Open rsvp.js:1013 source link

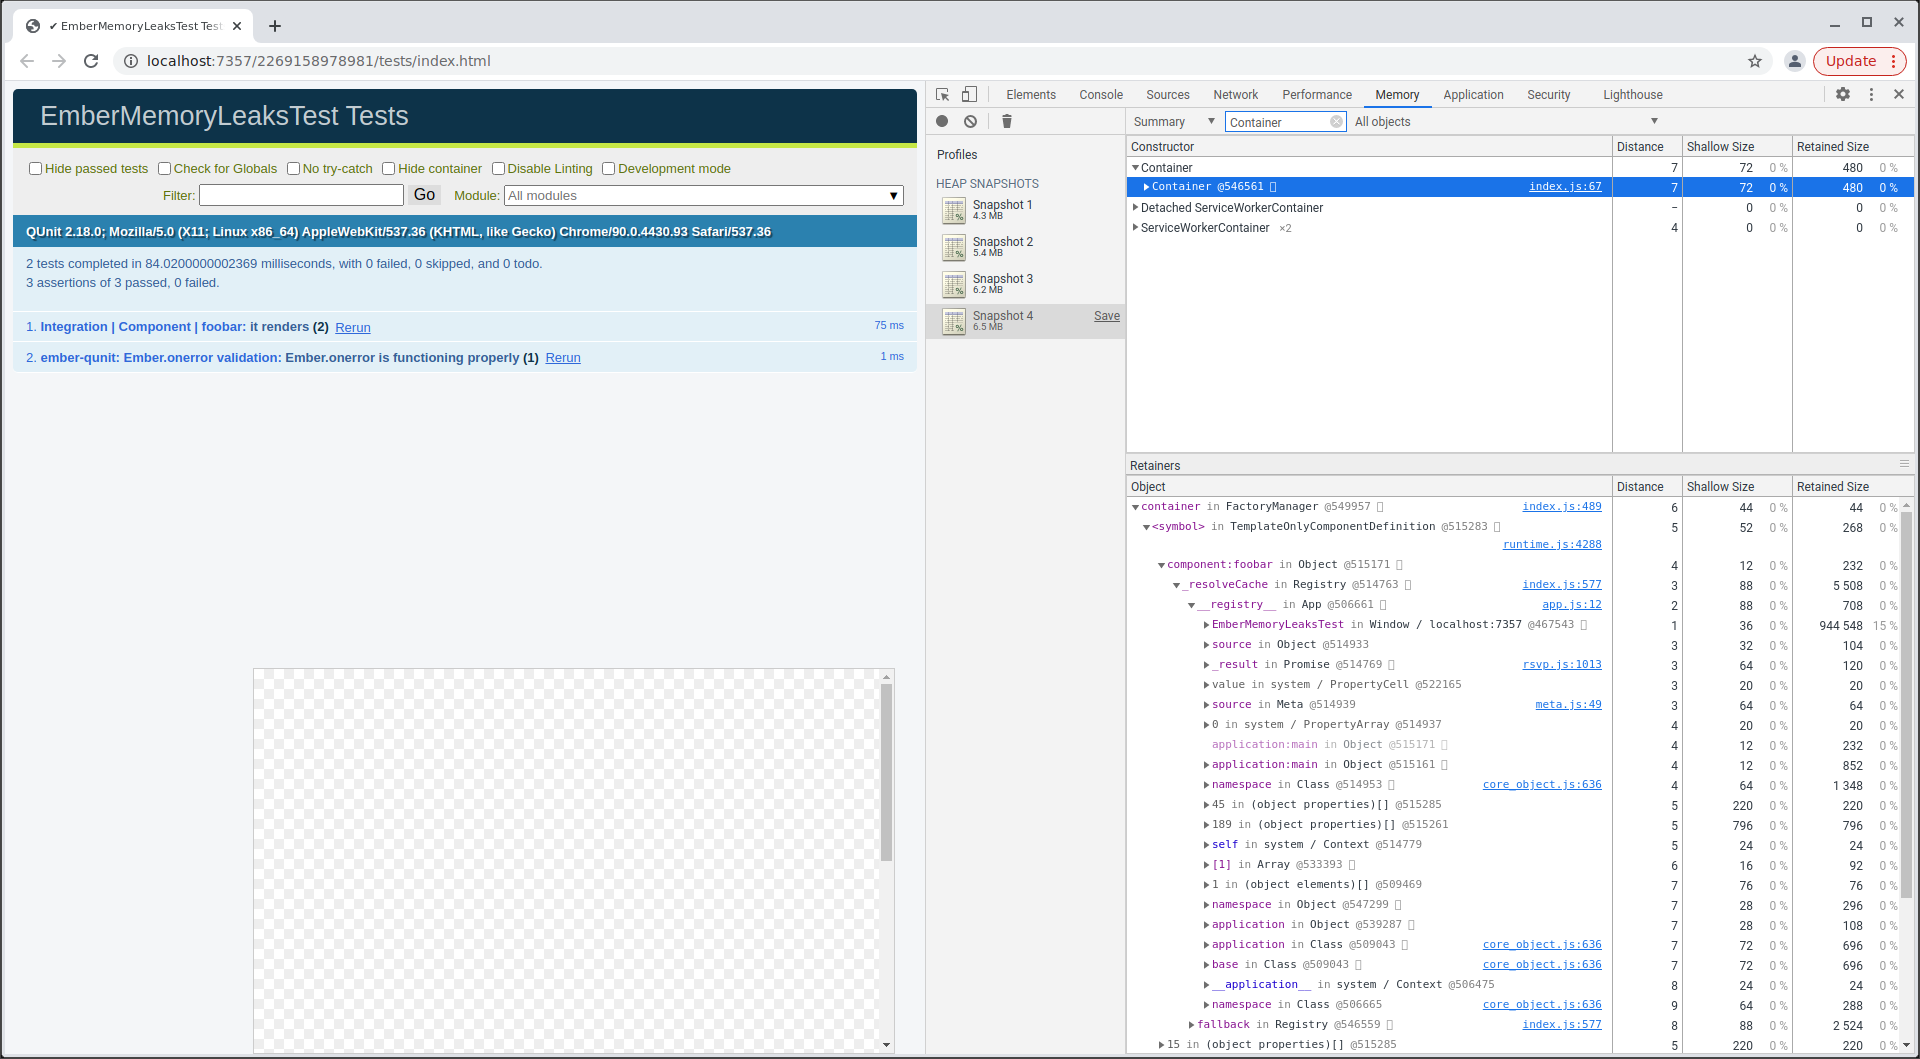1562,665
